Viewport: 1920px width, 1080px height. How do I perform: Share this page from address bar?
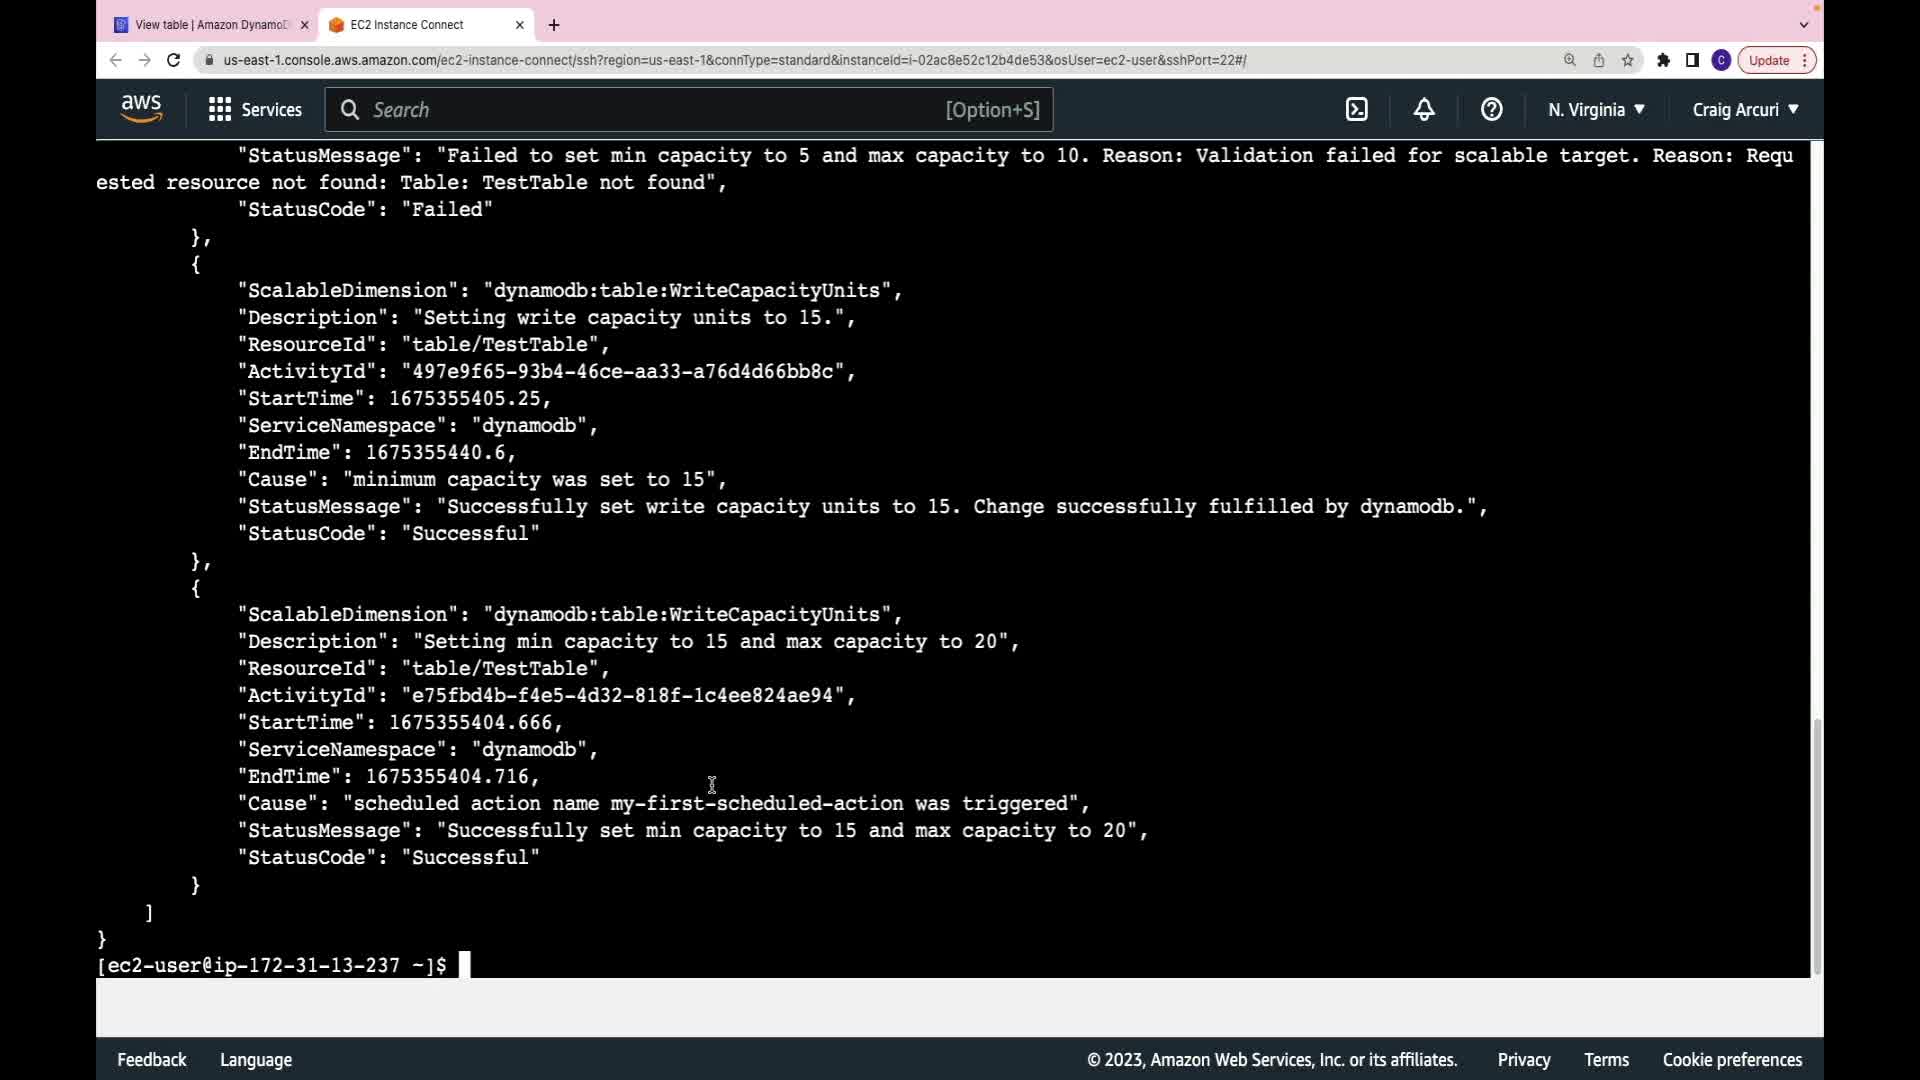pyautogui.click(x=1599, y=60)
